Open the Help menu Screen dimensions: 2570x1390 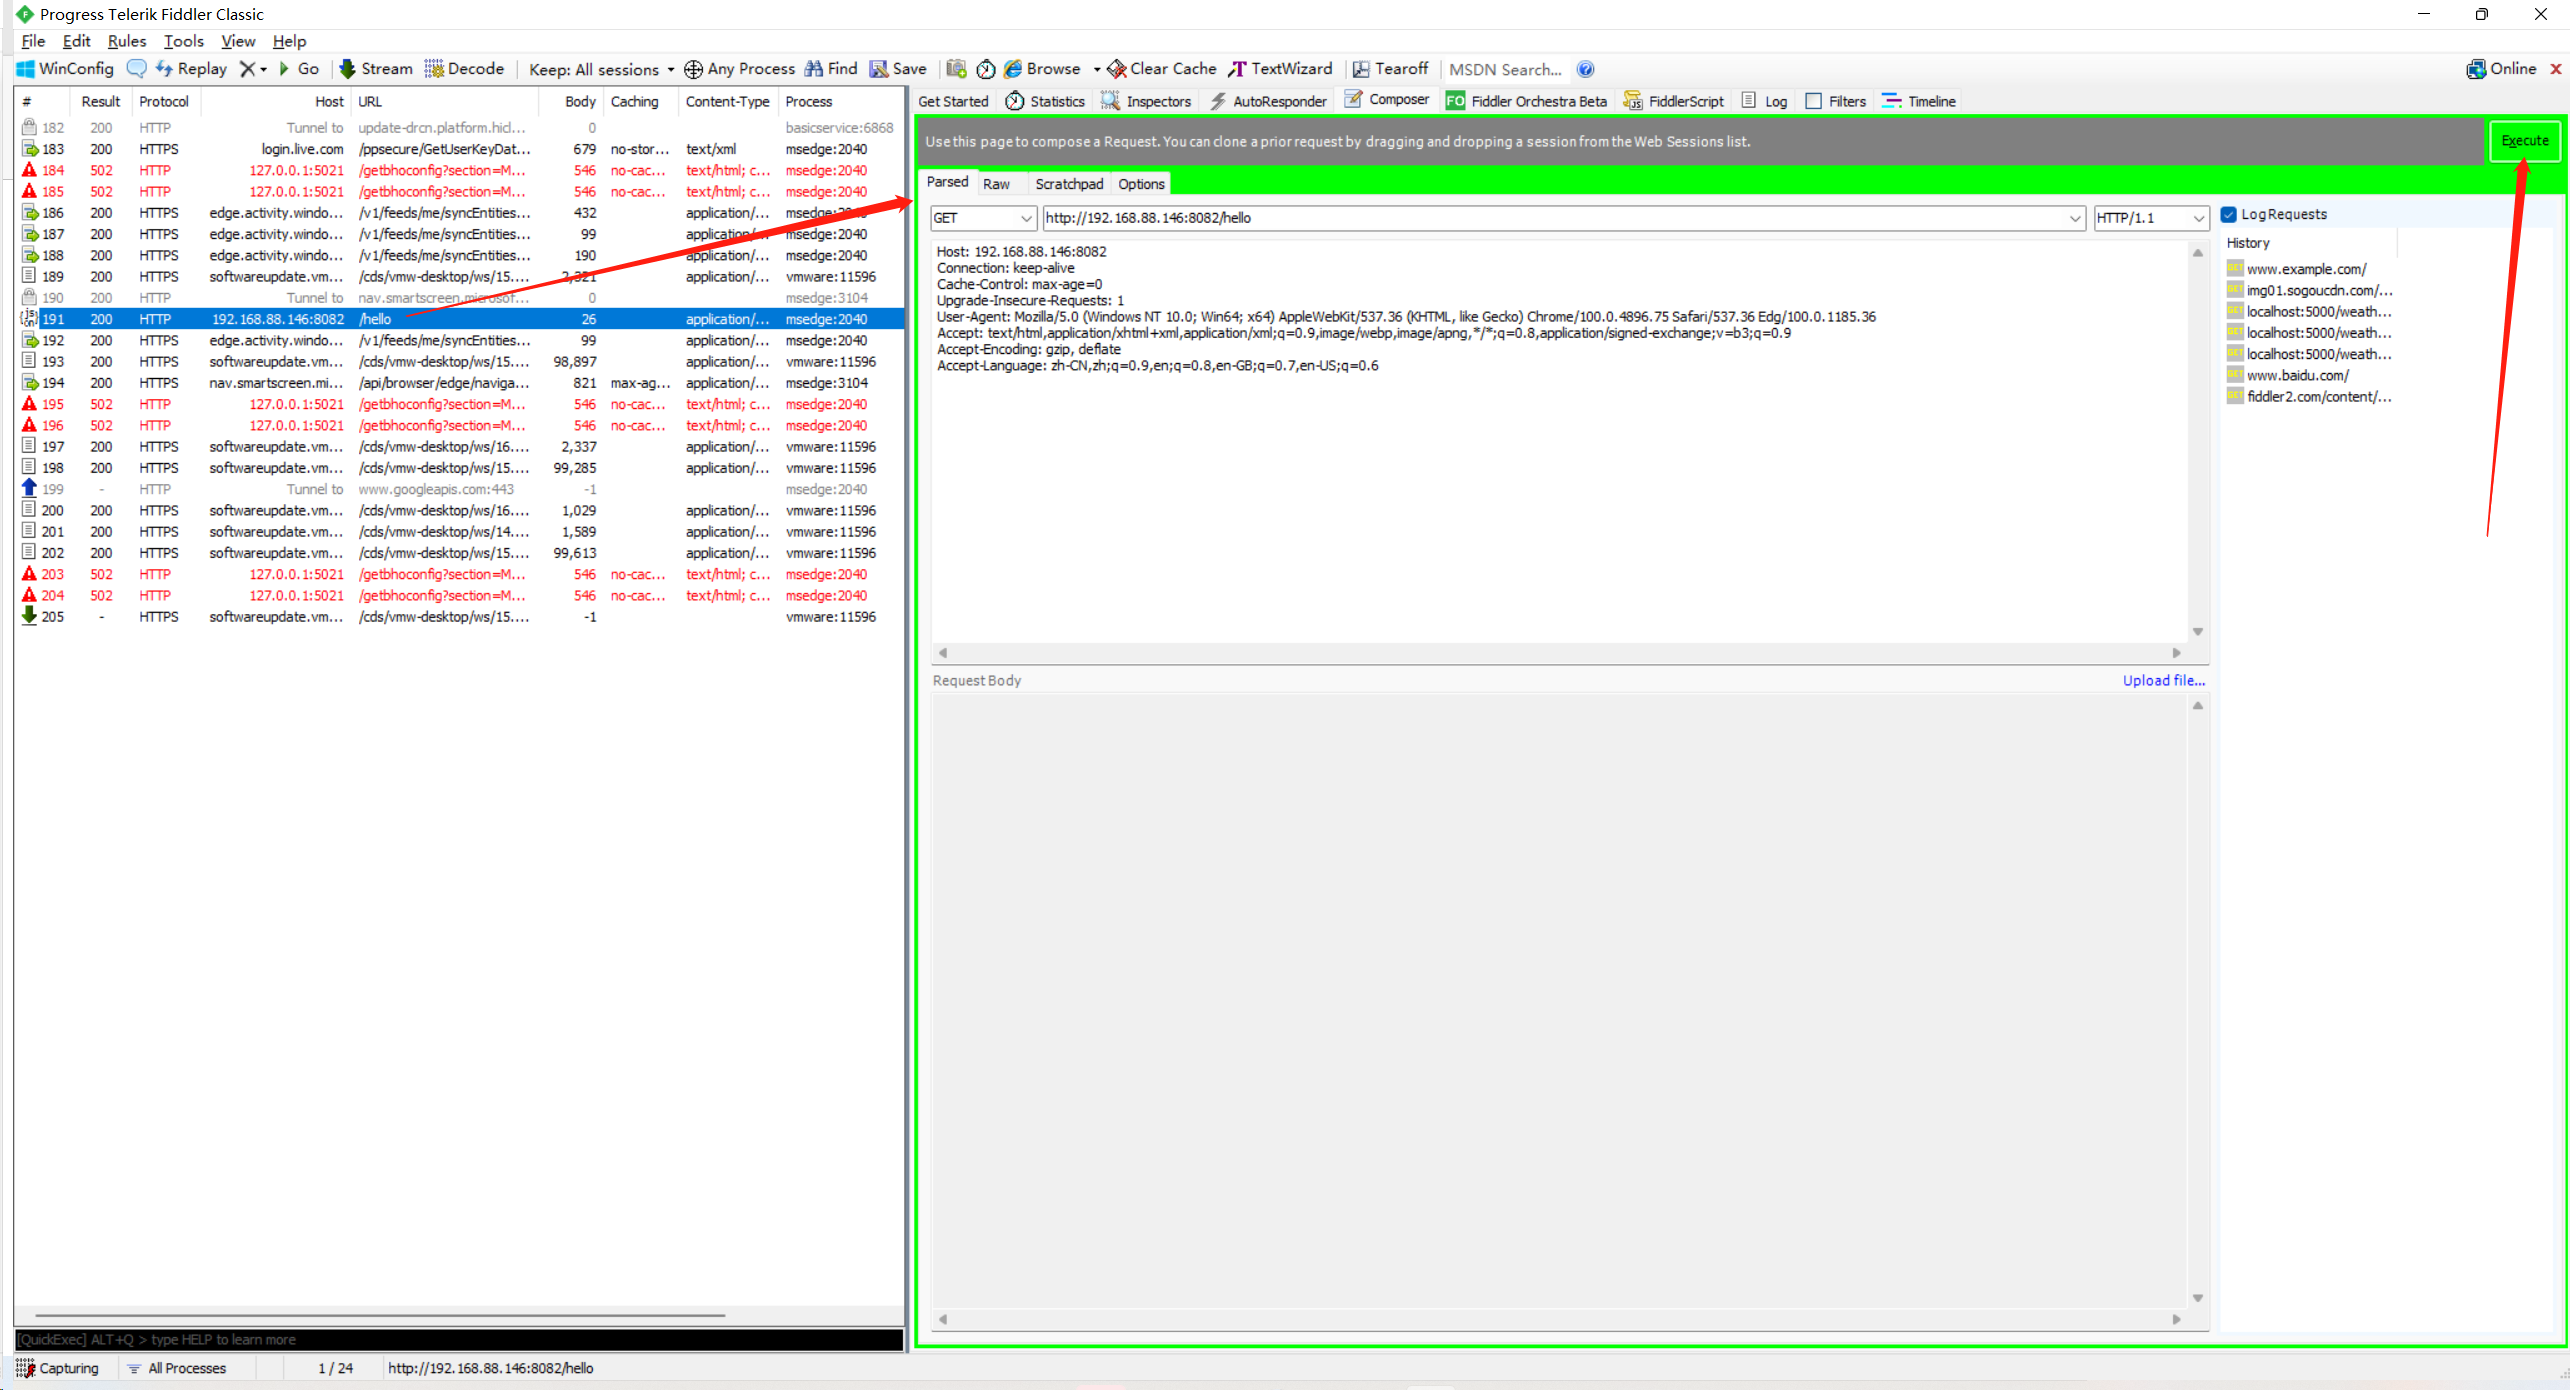pyautogui.click(x=289, y=41)
